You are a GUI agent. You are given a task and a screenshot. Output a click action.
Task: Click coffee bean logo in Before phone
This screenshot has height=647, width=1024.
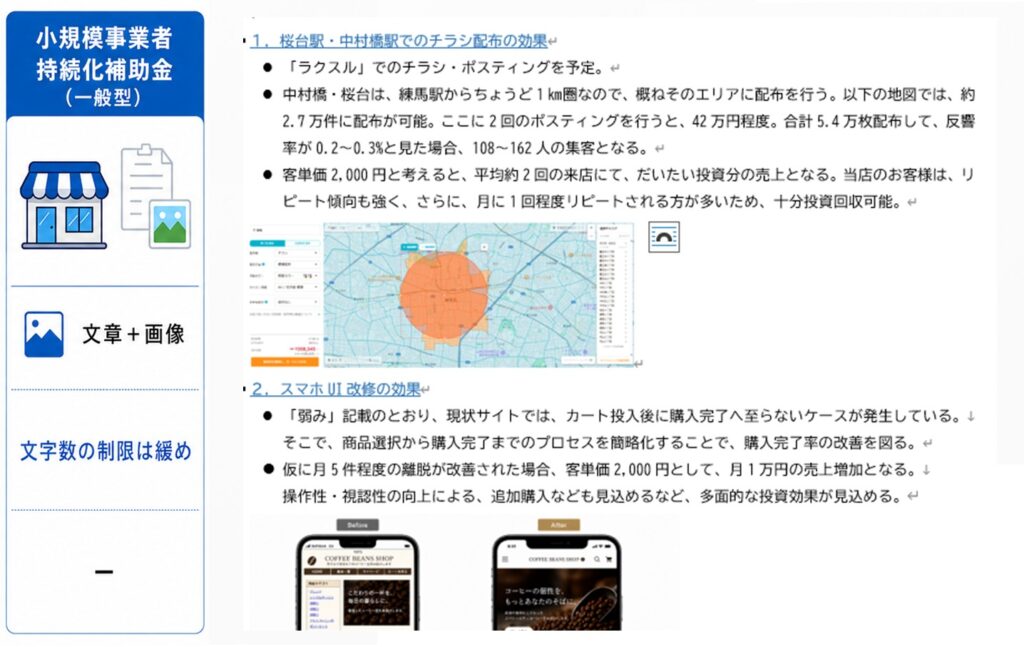click(312, 560)
